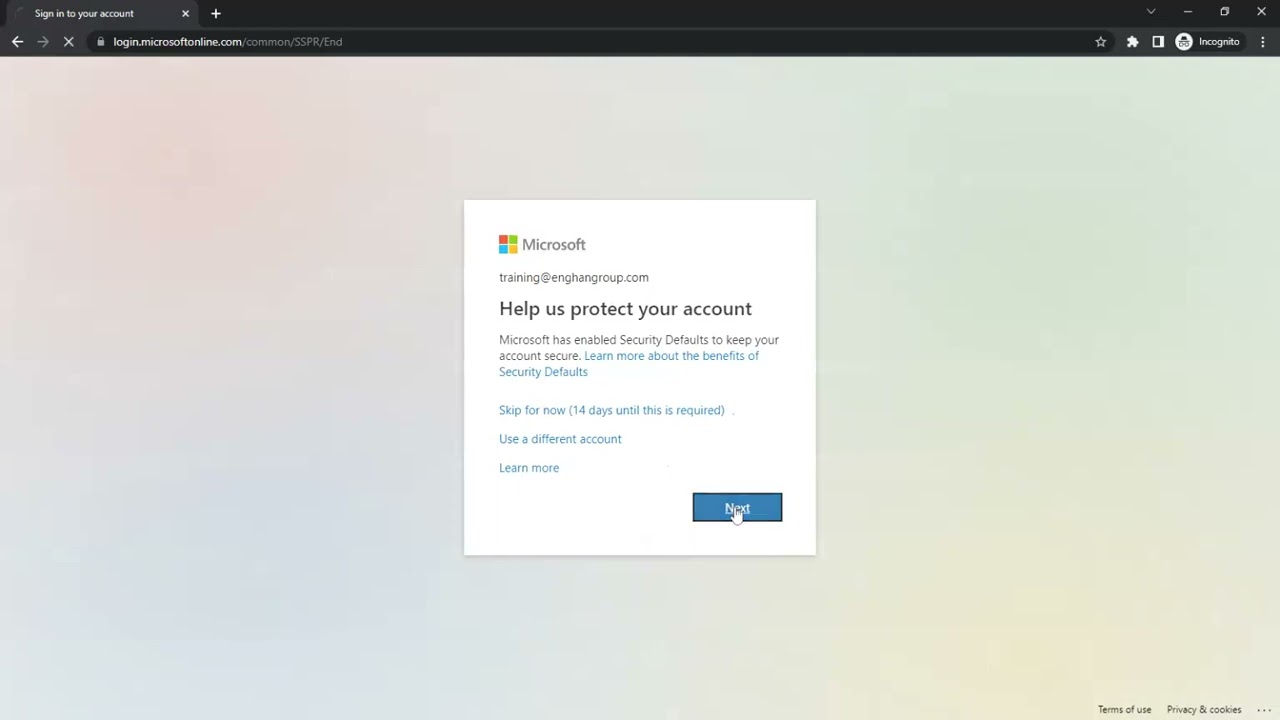Bookmark this page with star icon
Screen dimensions: 1280x720
[x=1101, y=42]
